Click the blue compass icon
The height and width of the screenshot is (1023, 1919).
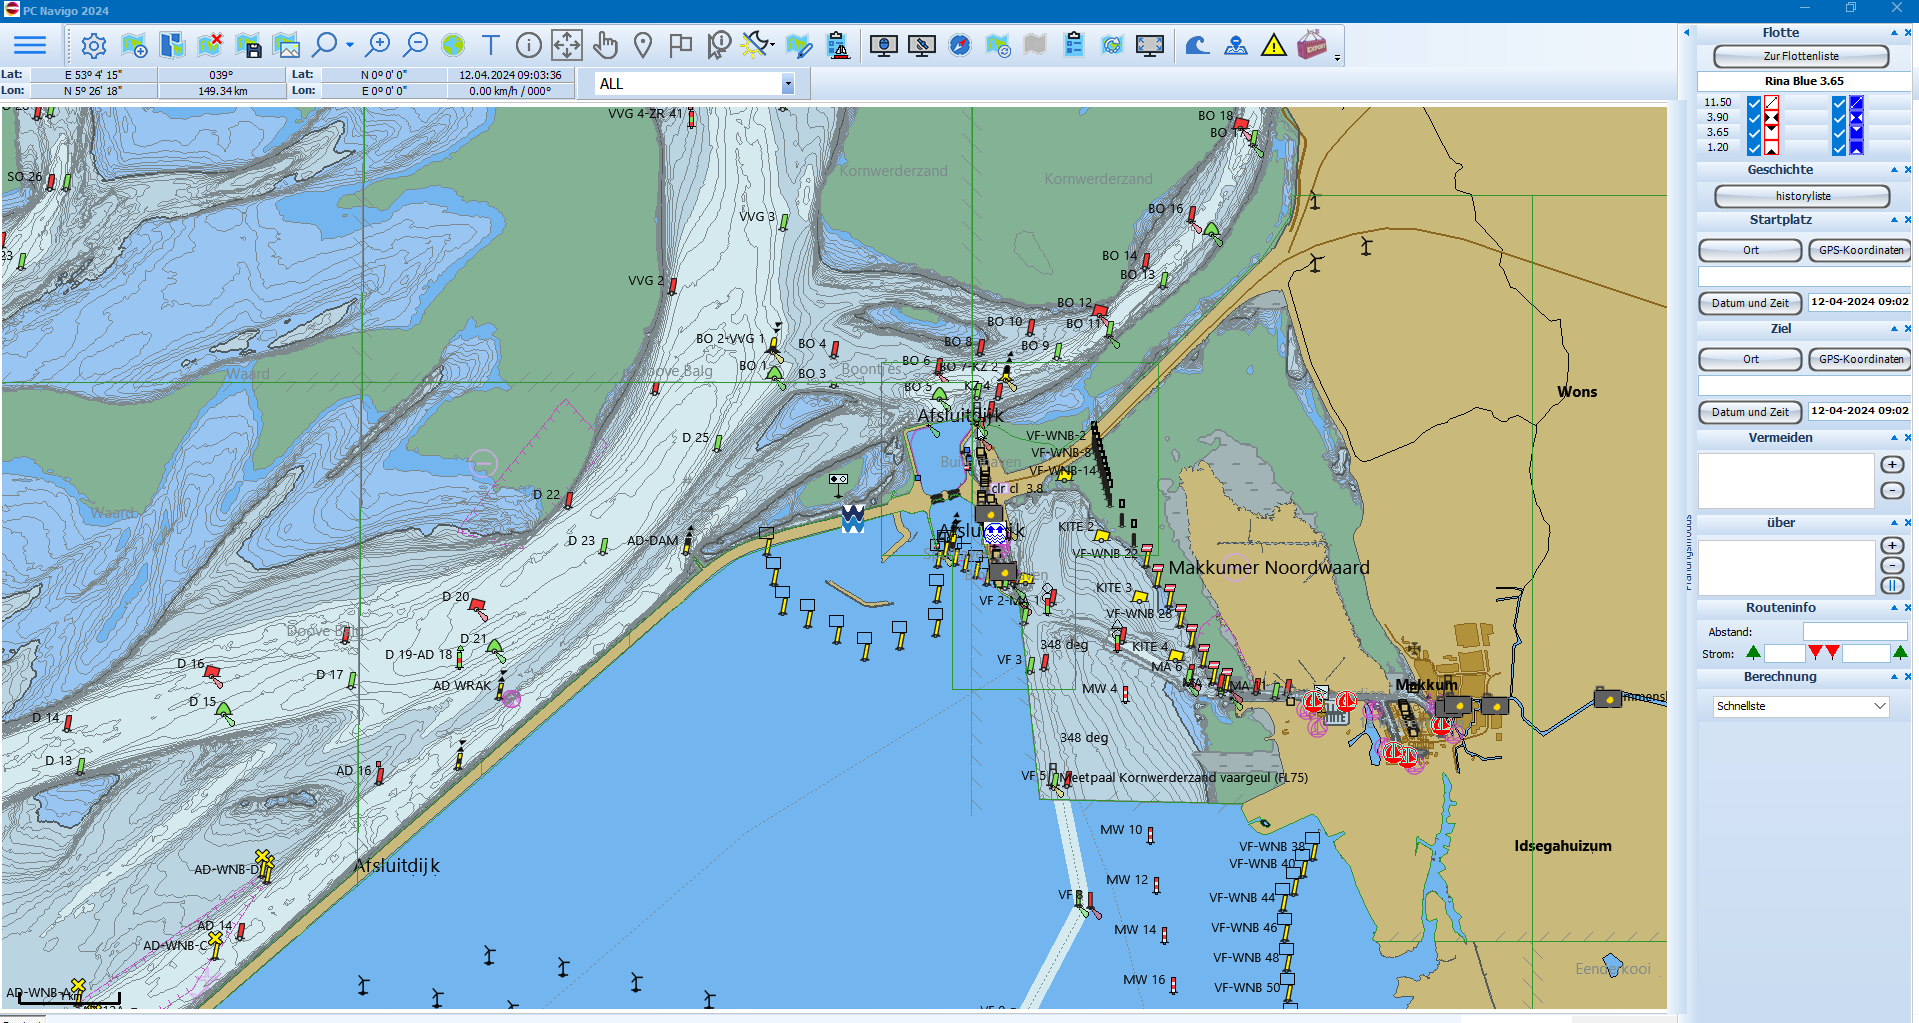pyautogui.click(x=960, y=46)
